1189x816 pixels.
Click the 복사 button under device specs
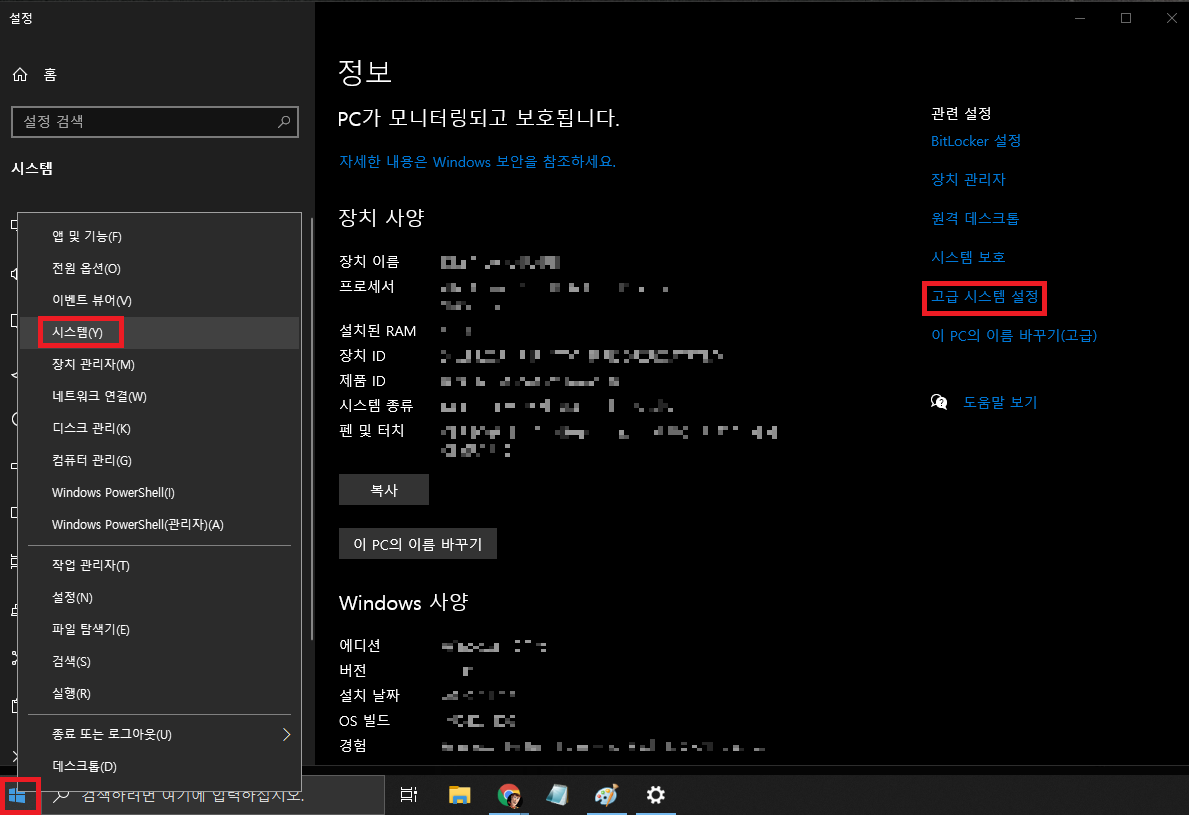384,490
